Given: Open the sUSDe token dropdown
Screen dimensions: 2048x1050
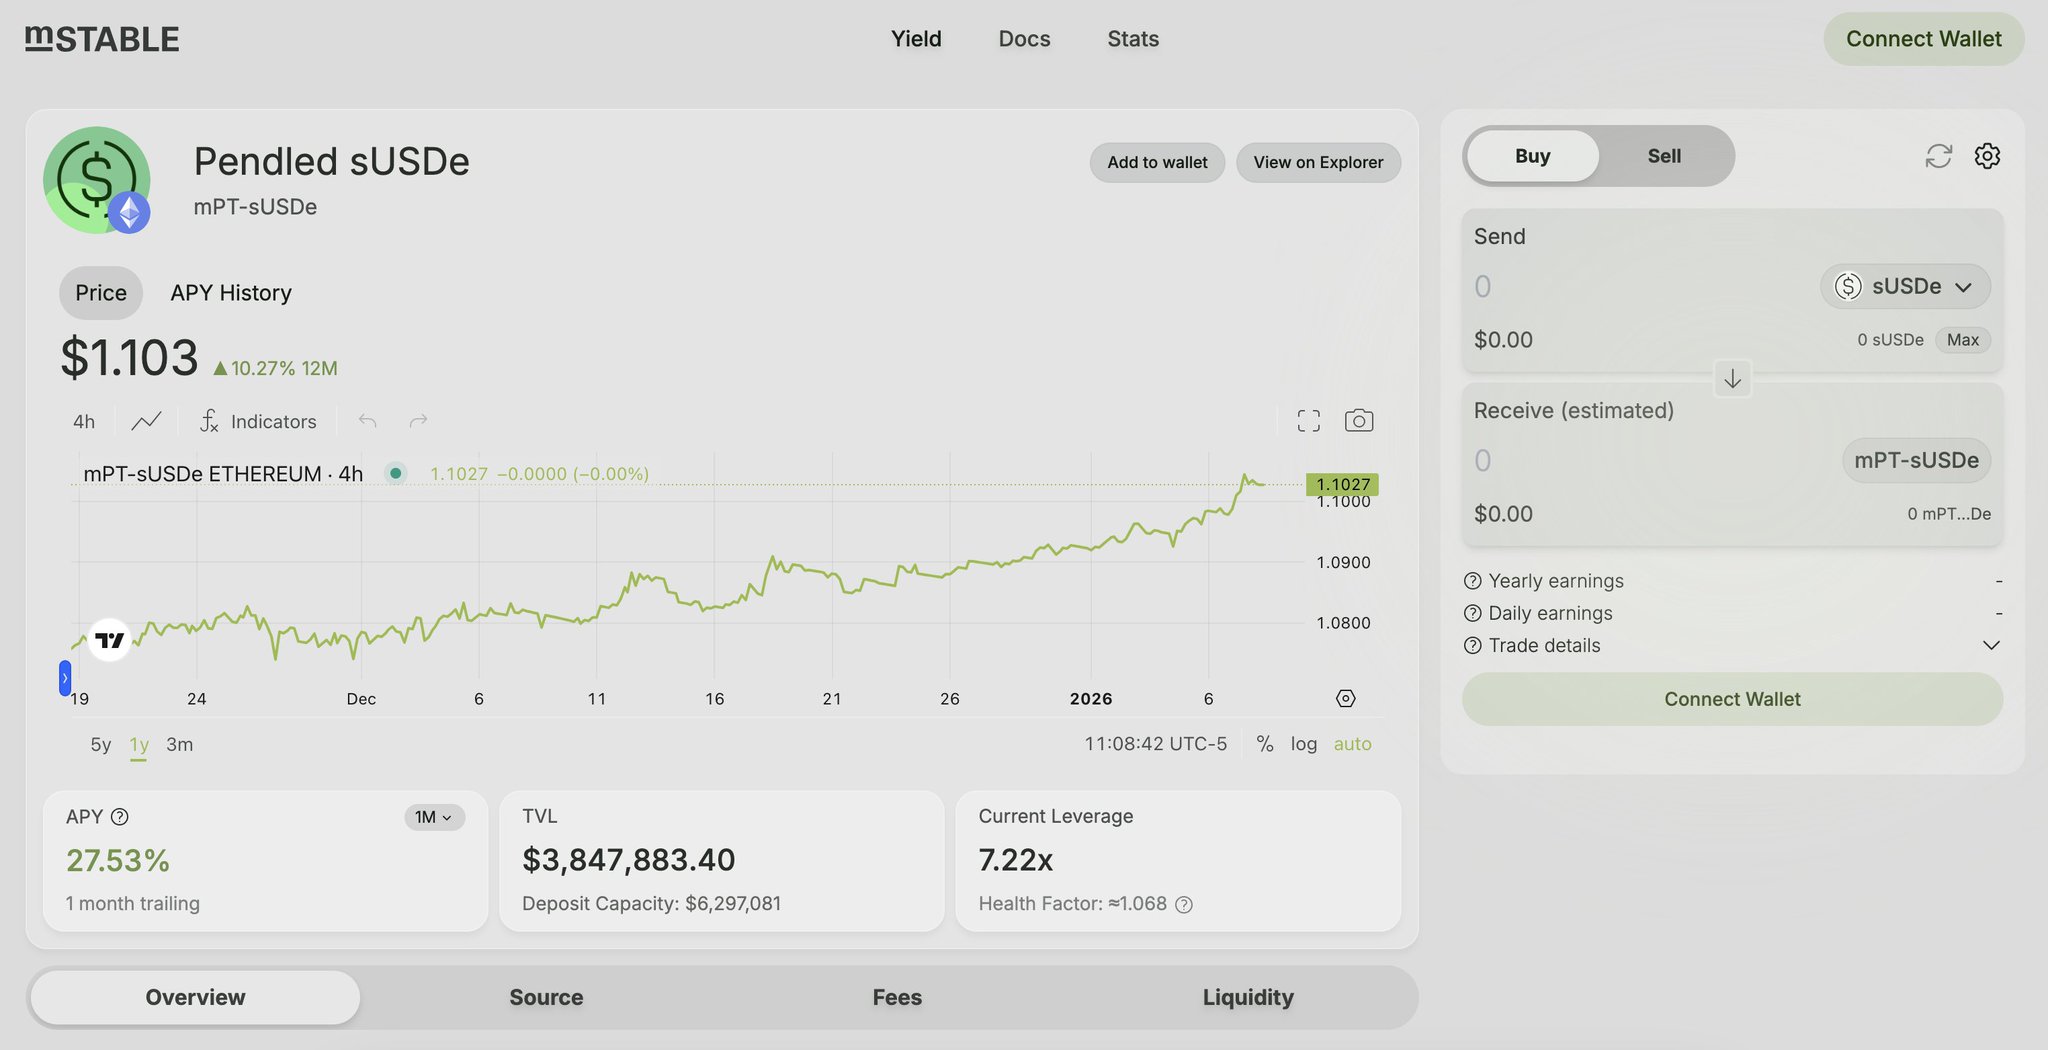Looking at the screenshot, I should (x=1904, y=287).
